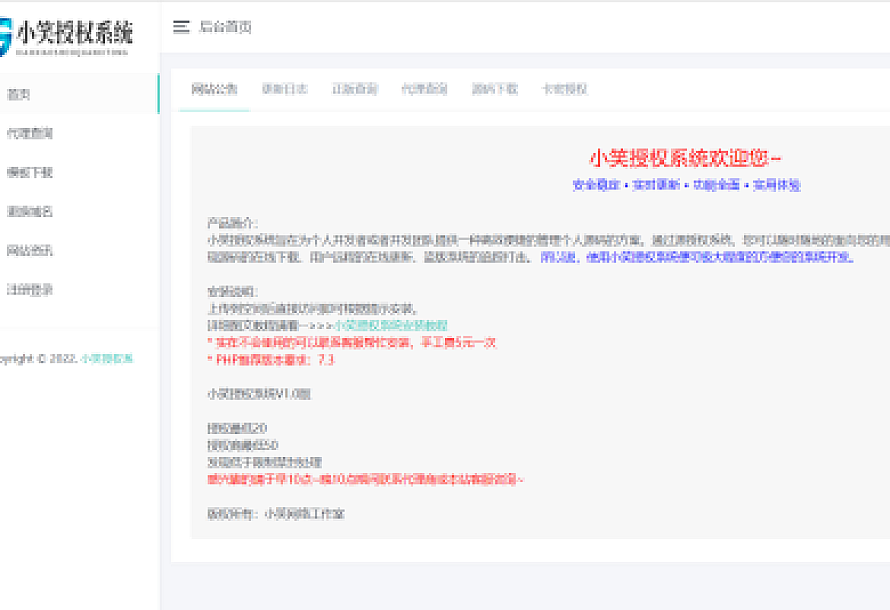
Task: Click the 版权所有 小笑网络工作室 line
Action: pos(275,514)
